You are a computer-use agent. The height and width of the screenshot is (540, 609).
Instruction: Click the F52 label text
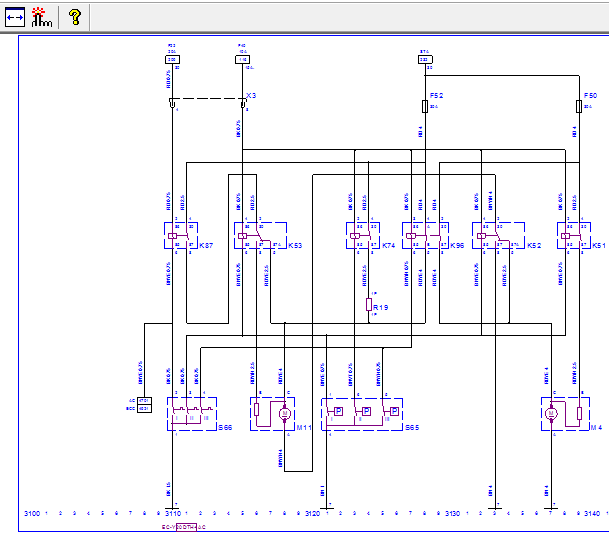pos(437,95)
